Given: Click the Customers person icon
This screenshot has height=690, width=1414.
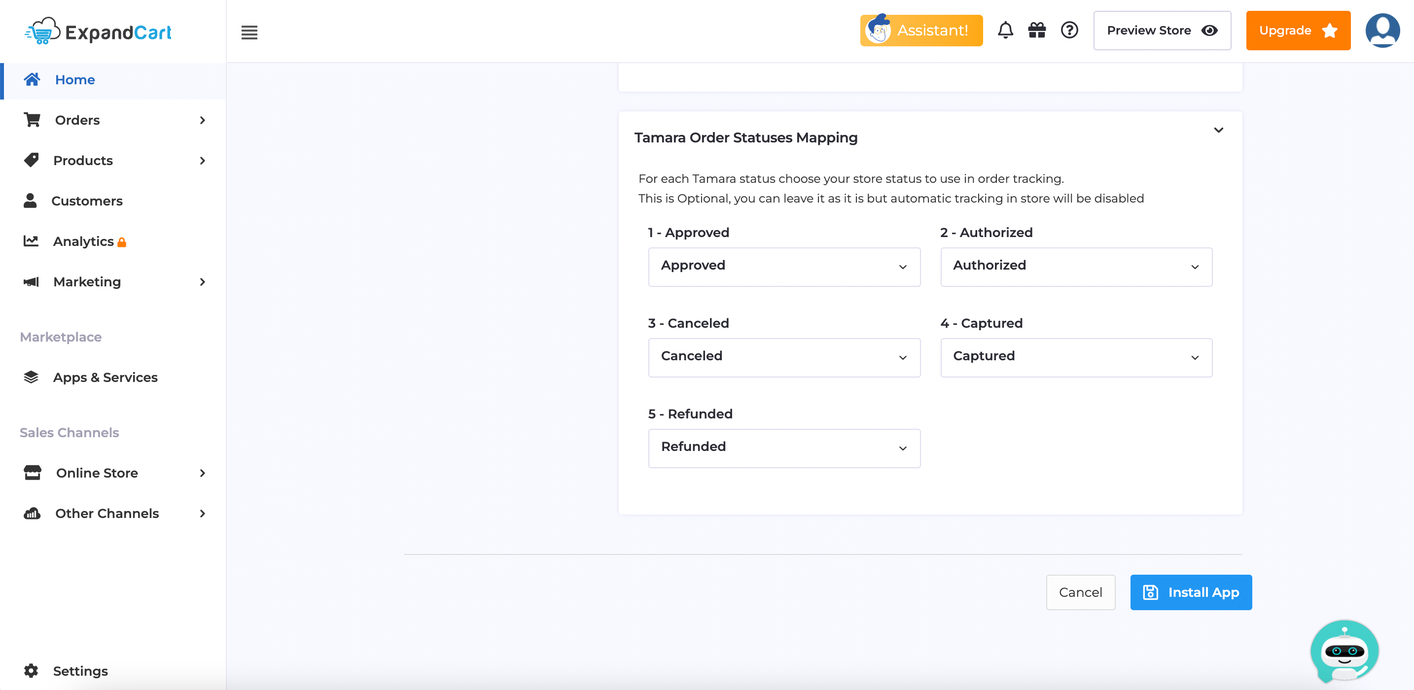Looking at the screenshot, I should coord(30,201).
